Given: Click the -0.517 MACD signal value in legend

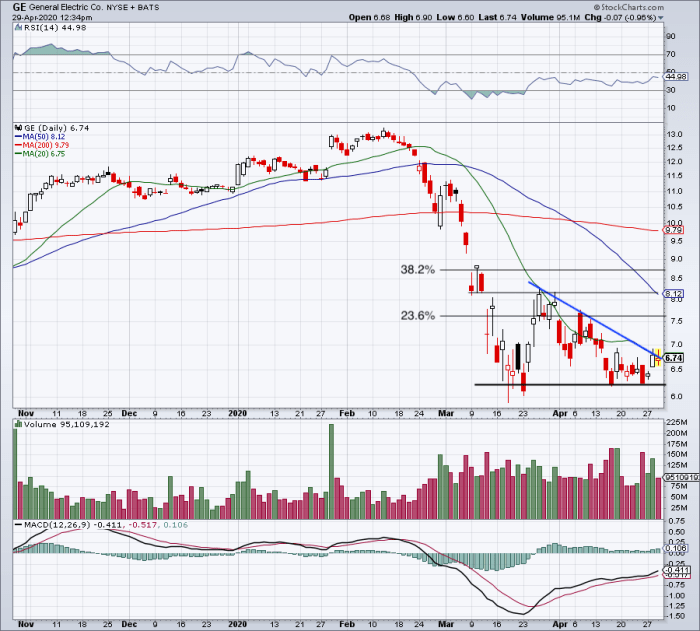Looking at the screenshot, I should (x=142, y=525).
